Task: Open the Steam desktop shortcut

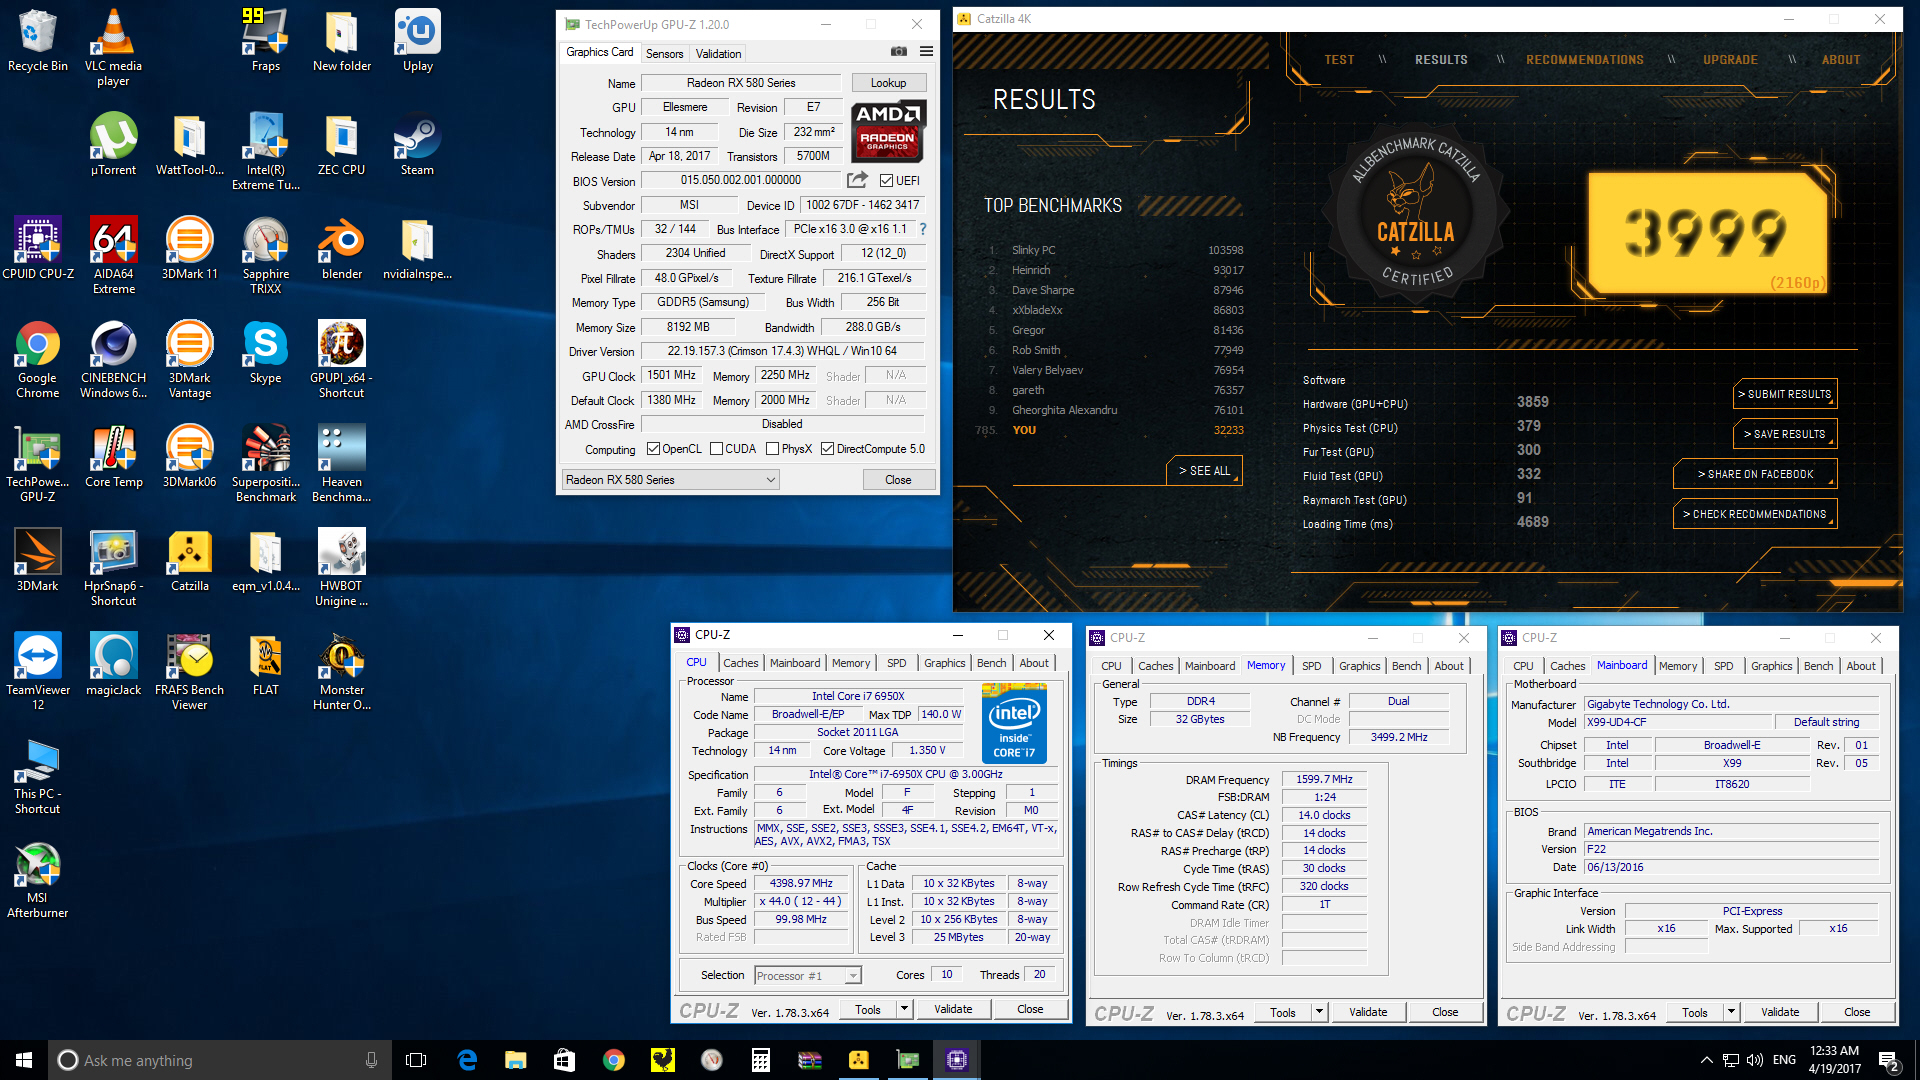Action: pyautogui.click(x=417, y=145)
